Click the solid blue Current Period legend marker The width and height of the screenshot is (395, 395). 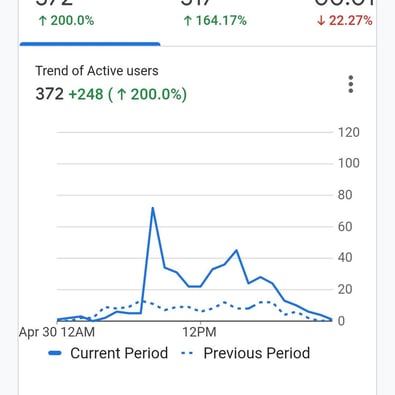(x=55, y=353)
